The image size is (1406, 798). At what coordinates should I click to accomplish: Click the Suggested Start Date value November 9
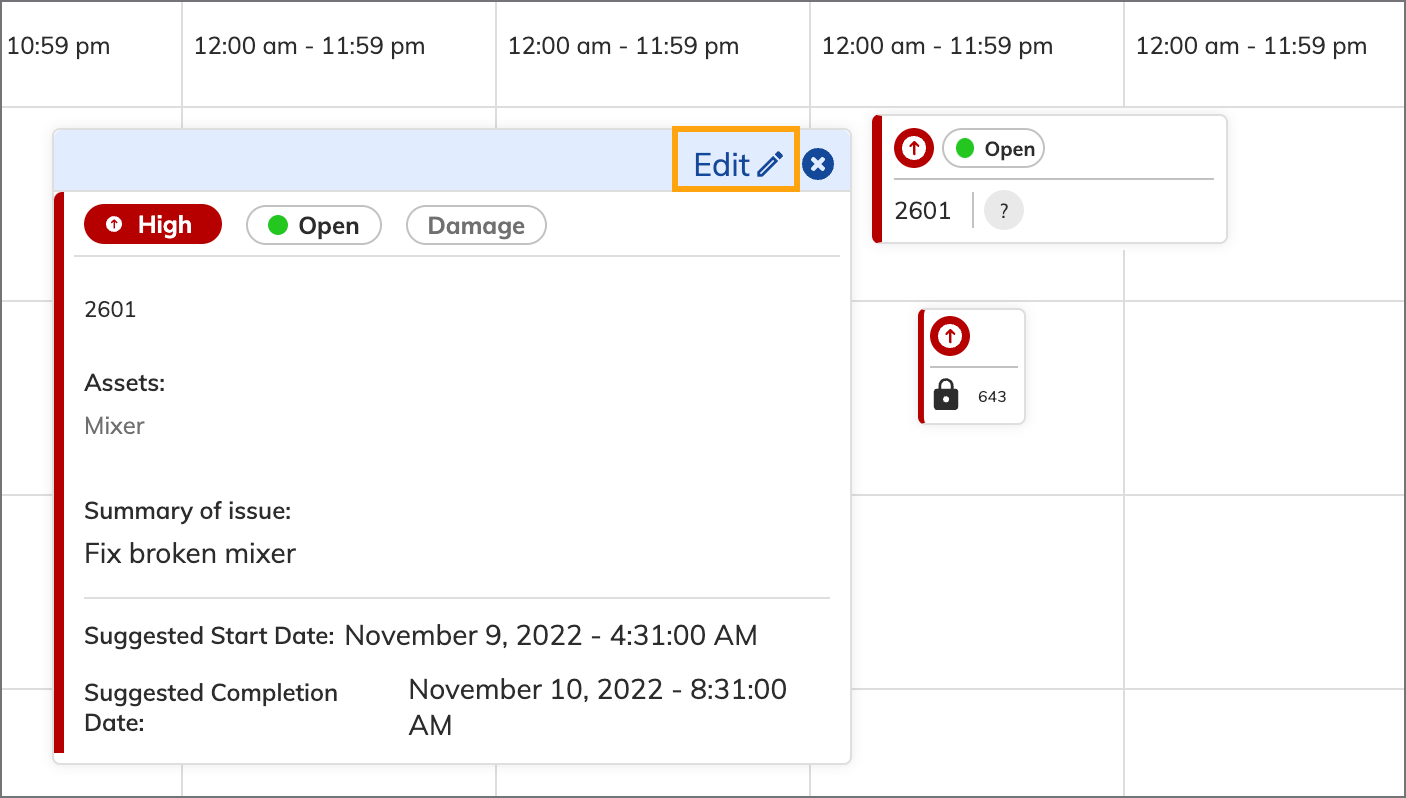551,635
